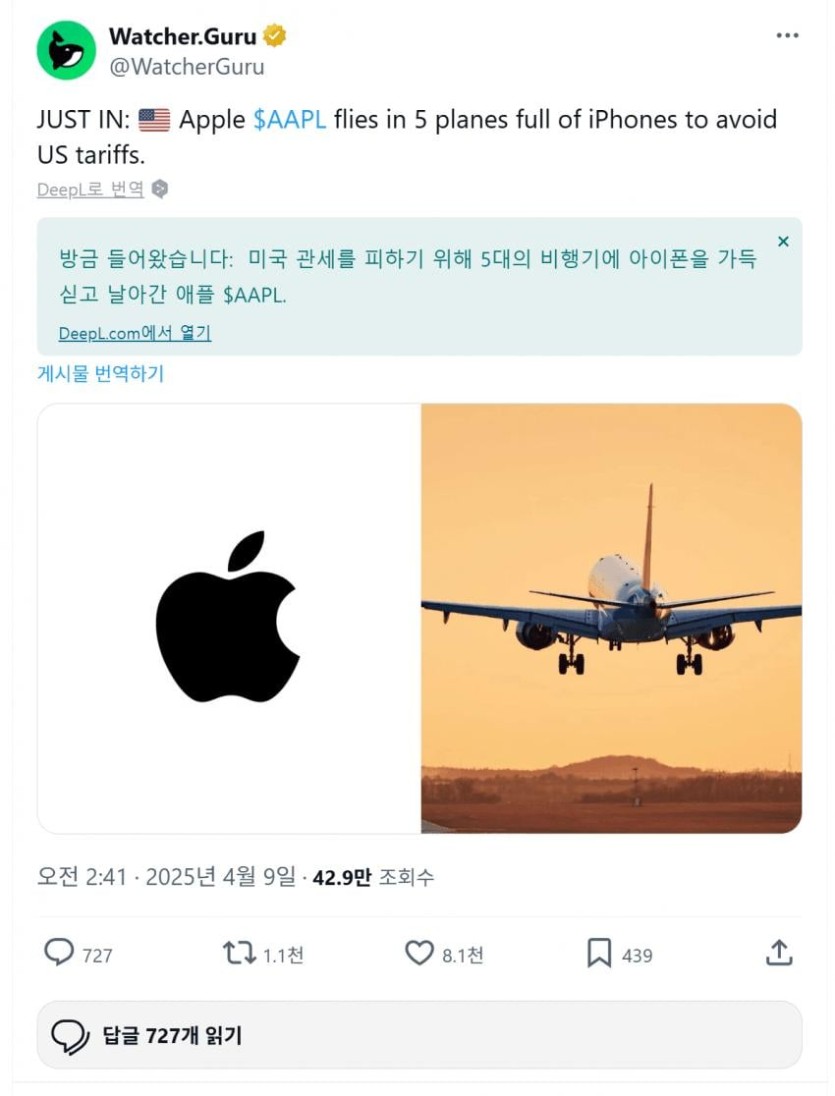Viewport: 835px width, 1096px height.
Task: Close the DeepL translation box
Action: coord(783,241)
